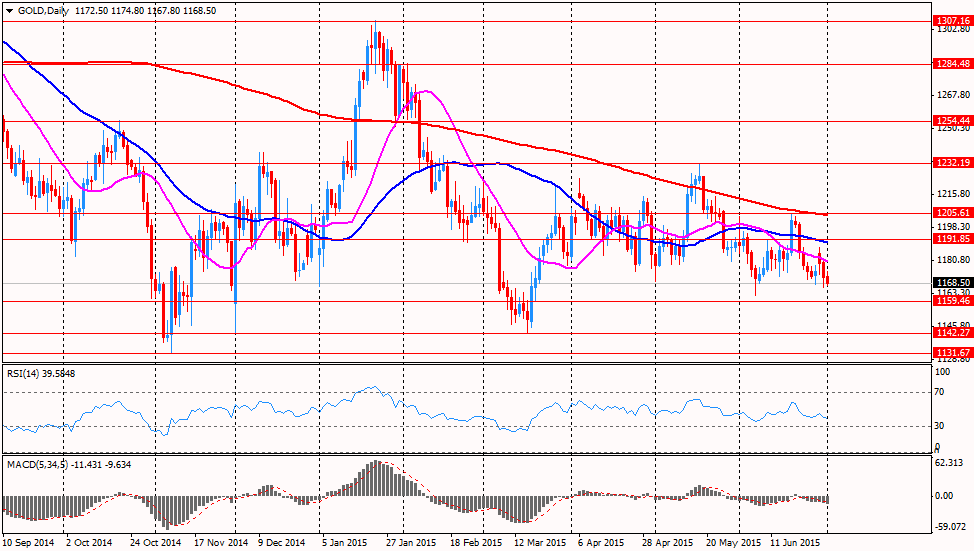This screenshot has width=974, height=551.
Task: Select the 1159.46 support level label
Action: (x=953, y=300)
